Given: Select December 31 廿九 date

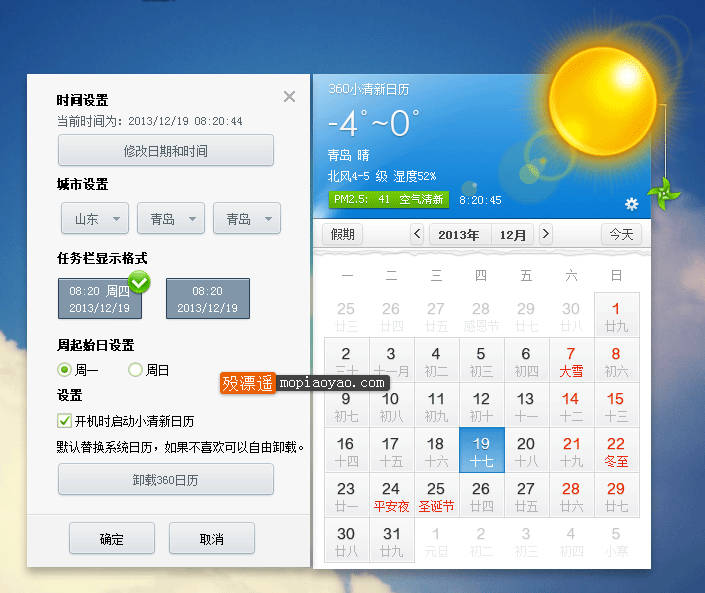Looking at the screenshot, I should [392, 540].
